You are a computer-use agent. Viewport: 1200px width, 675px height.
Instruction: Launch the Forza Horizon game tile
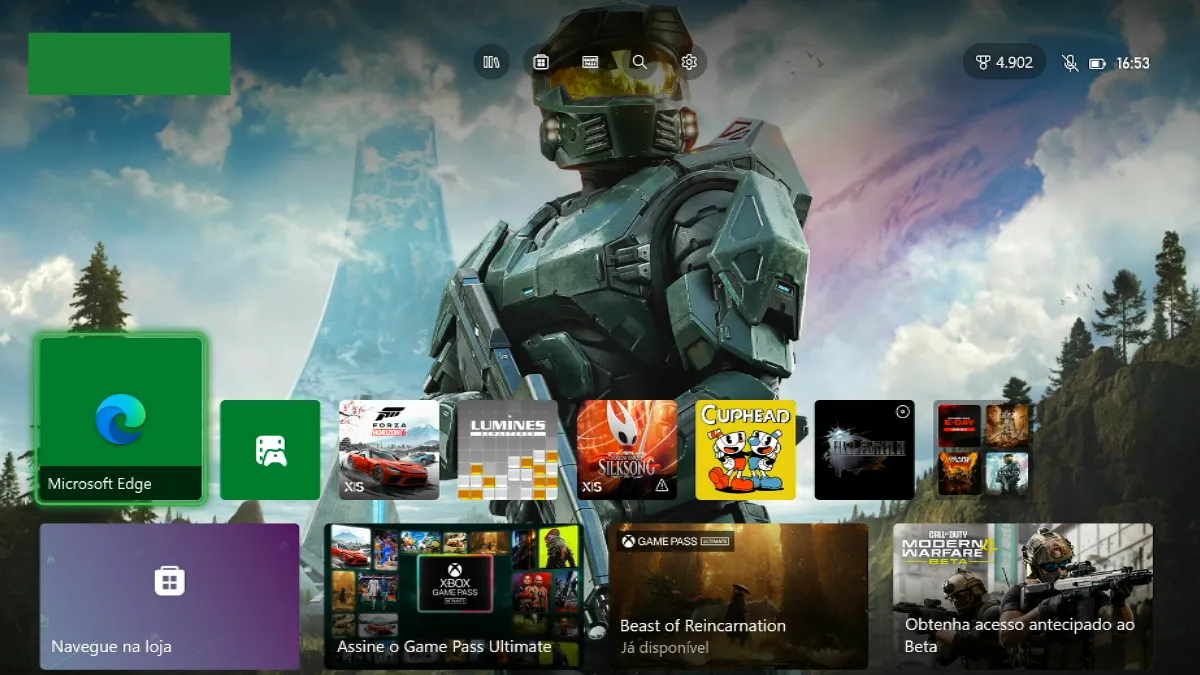[x=389, y=450]
